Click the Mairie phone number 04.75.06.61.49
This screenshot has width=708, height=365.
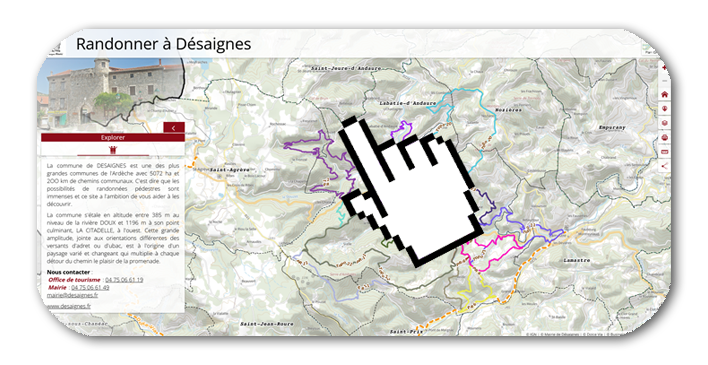pyautogui.click(x=90, y=287)
